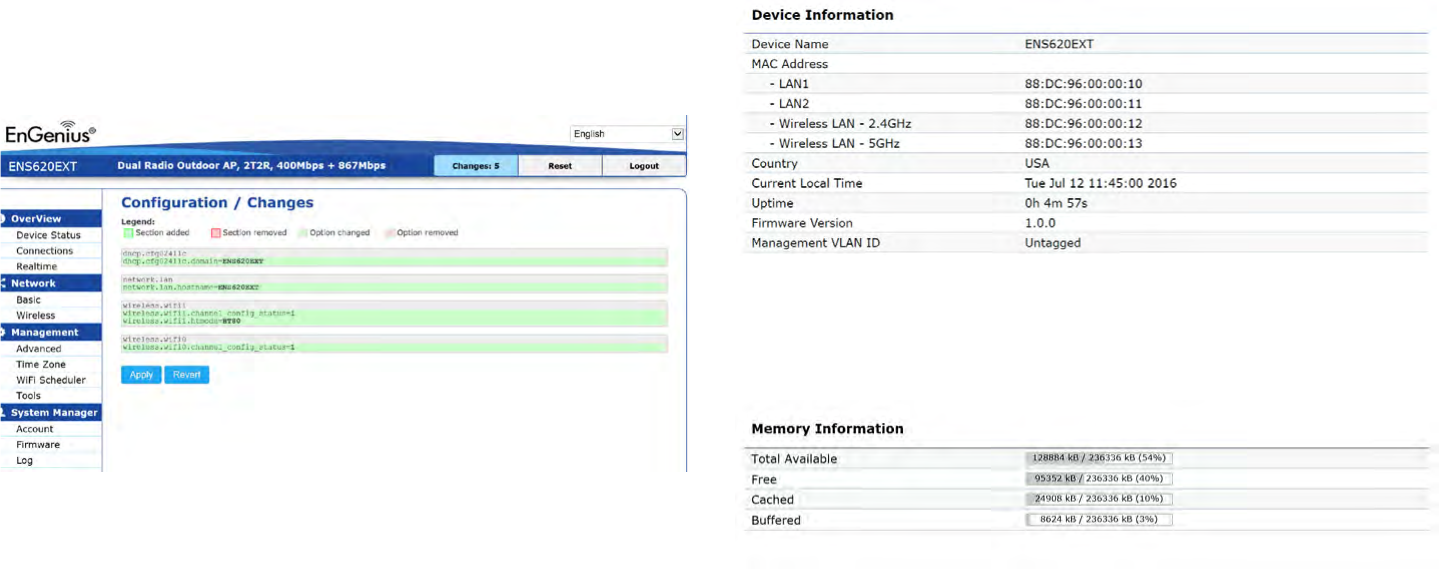Select the Network menu section header

tap(50, 283)
